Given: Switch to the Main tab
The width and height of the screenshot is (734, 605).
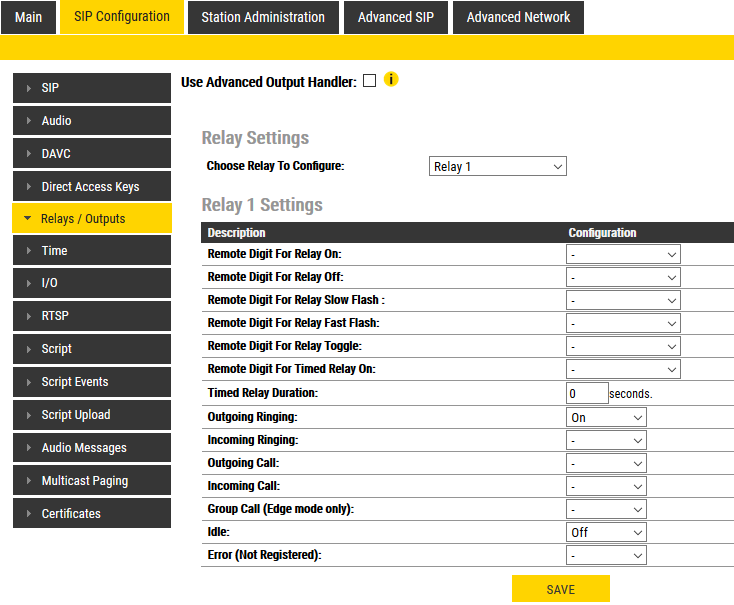Looking at the screenshot, I should pyautogui.click(x=29, y=17).
